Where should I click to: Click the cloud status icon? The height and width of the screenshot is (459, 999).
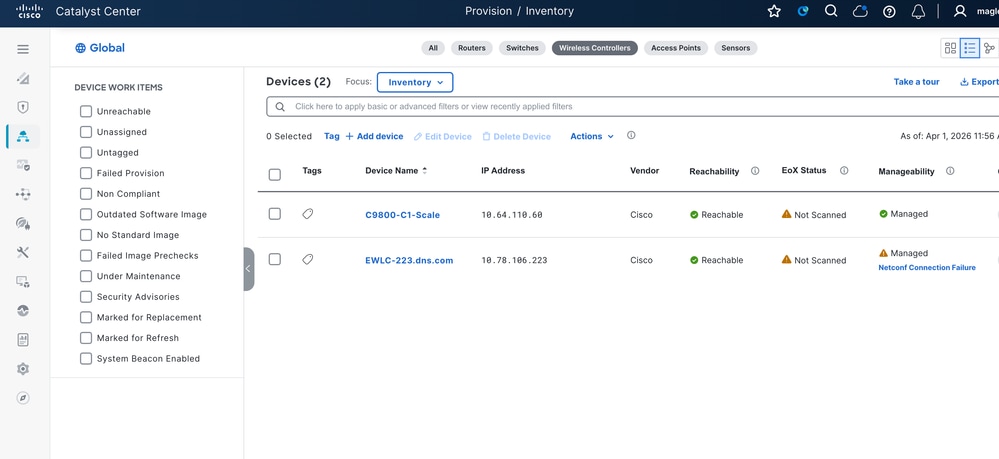[x=860, y=11]
